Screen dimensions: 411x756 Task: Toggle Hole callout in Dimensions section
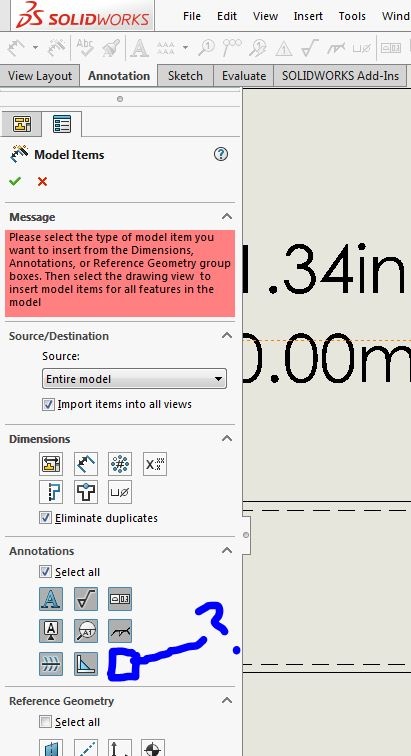(120, 492)
